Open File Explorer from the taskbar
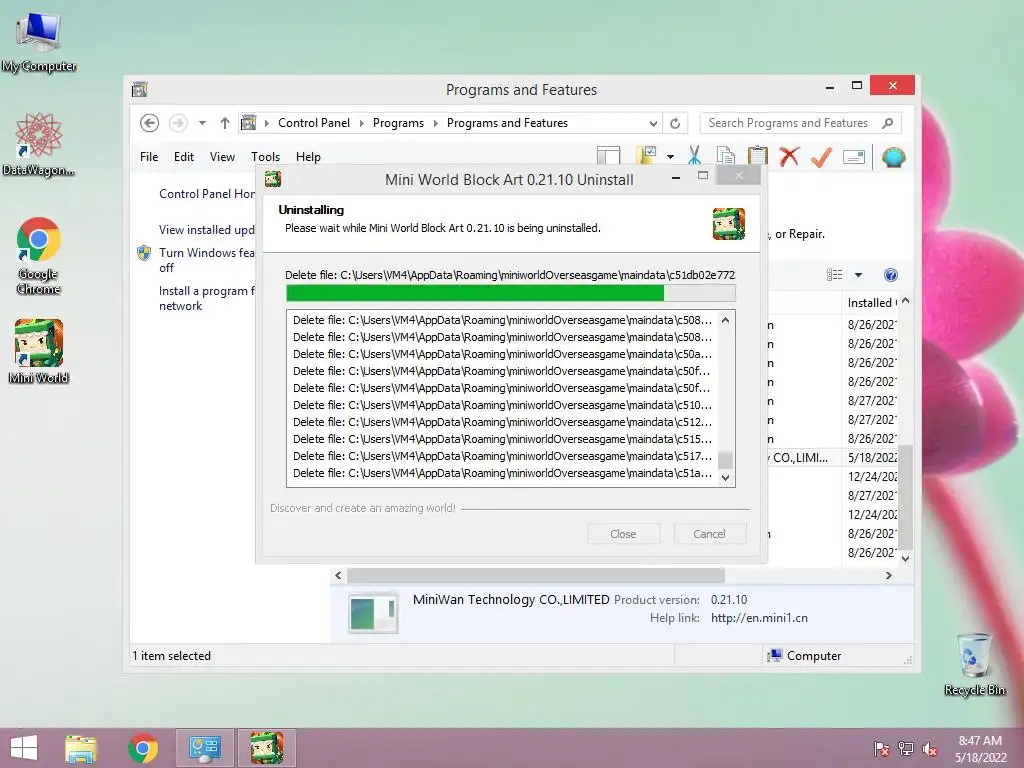The width and height of the screenshot is (1024, 768). pyautogui.click(x=81, y=748)
